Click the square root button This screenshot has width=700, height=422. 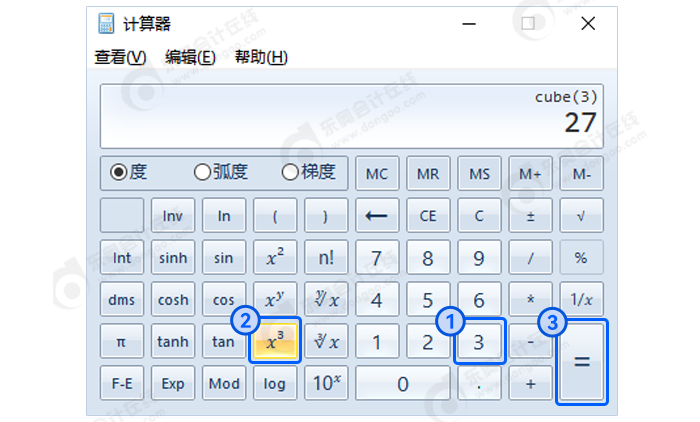coord(581,215)
